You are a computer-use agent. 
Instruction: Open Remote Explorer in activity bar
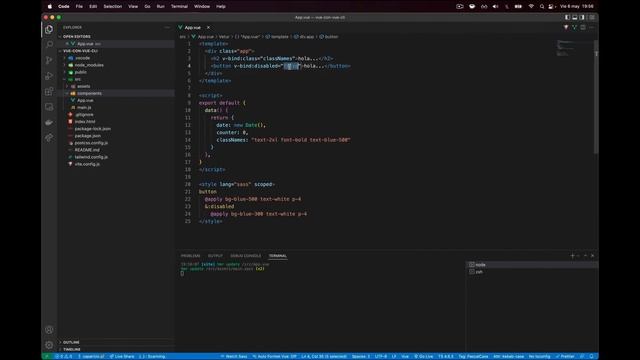[49, 107]
